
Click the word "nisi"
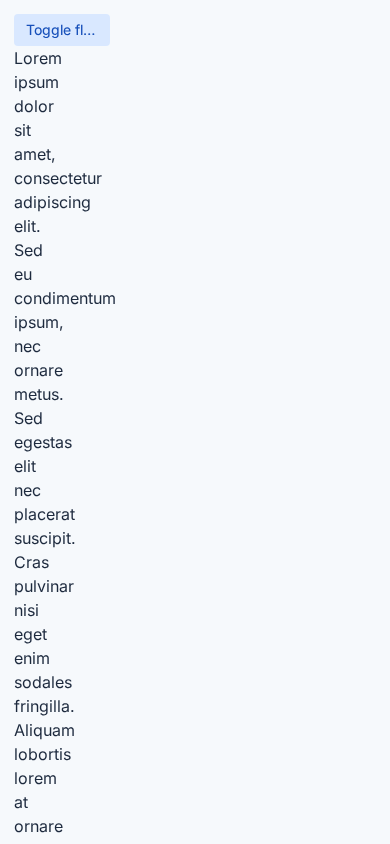pos(26,611)
